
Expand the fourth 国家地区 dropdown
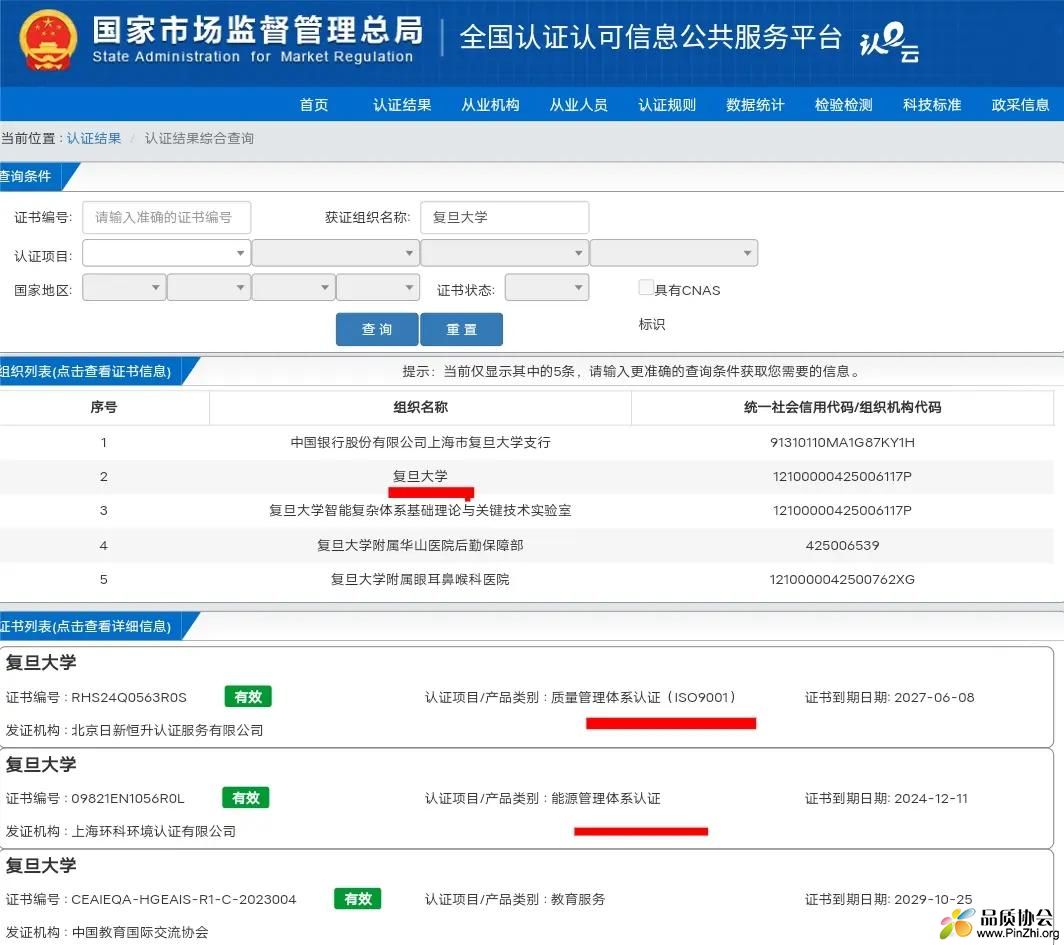pyautogui.click(x=378, y=288)
